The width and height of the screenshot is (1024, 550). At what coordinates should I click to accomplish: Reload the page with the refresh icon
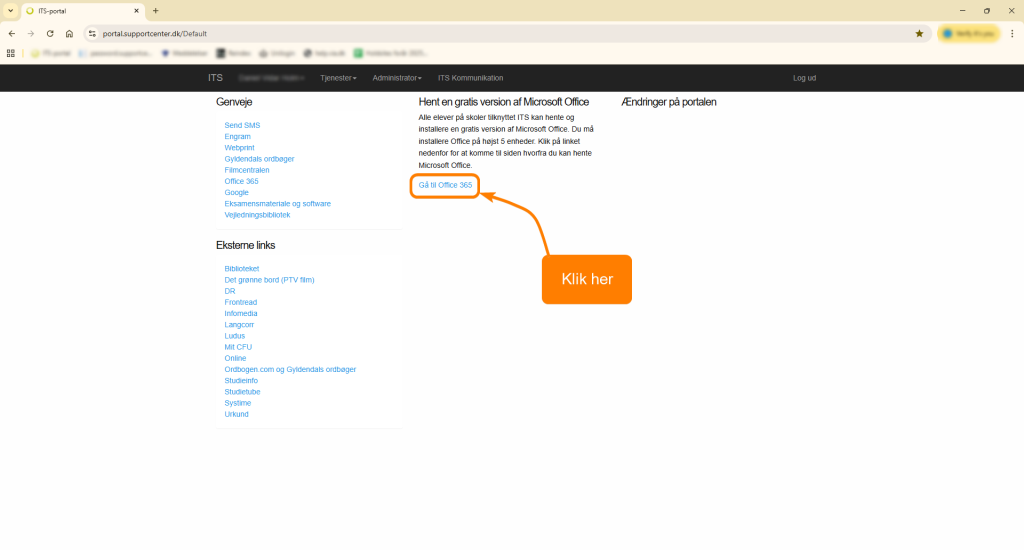(x=50, y=33)
